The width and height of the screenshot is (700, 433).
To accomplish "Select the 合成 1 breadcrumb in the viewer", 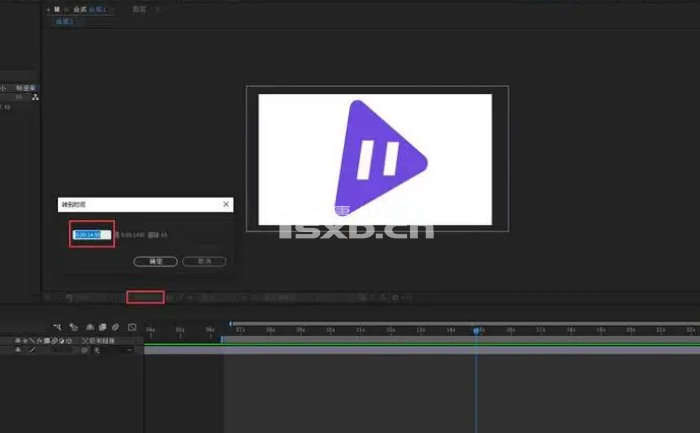I will [x=65, y=21].
